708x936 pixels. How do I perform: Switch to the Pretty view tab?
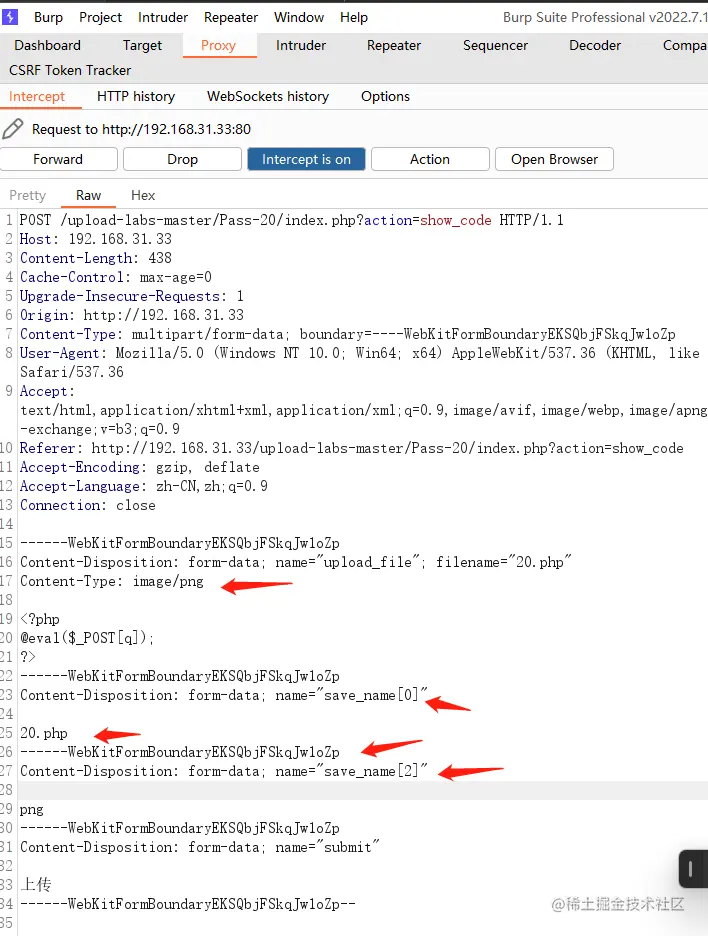[27, 195]
